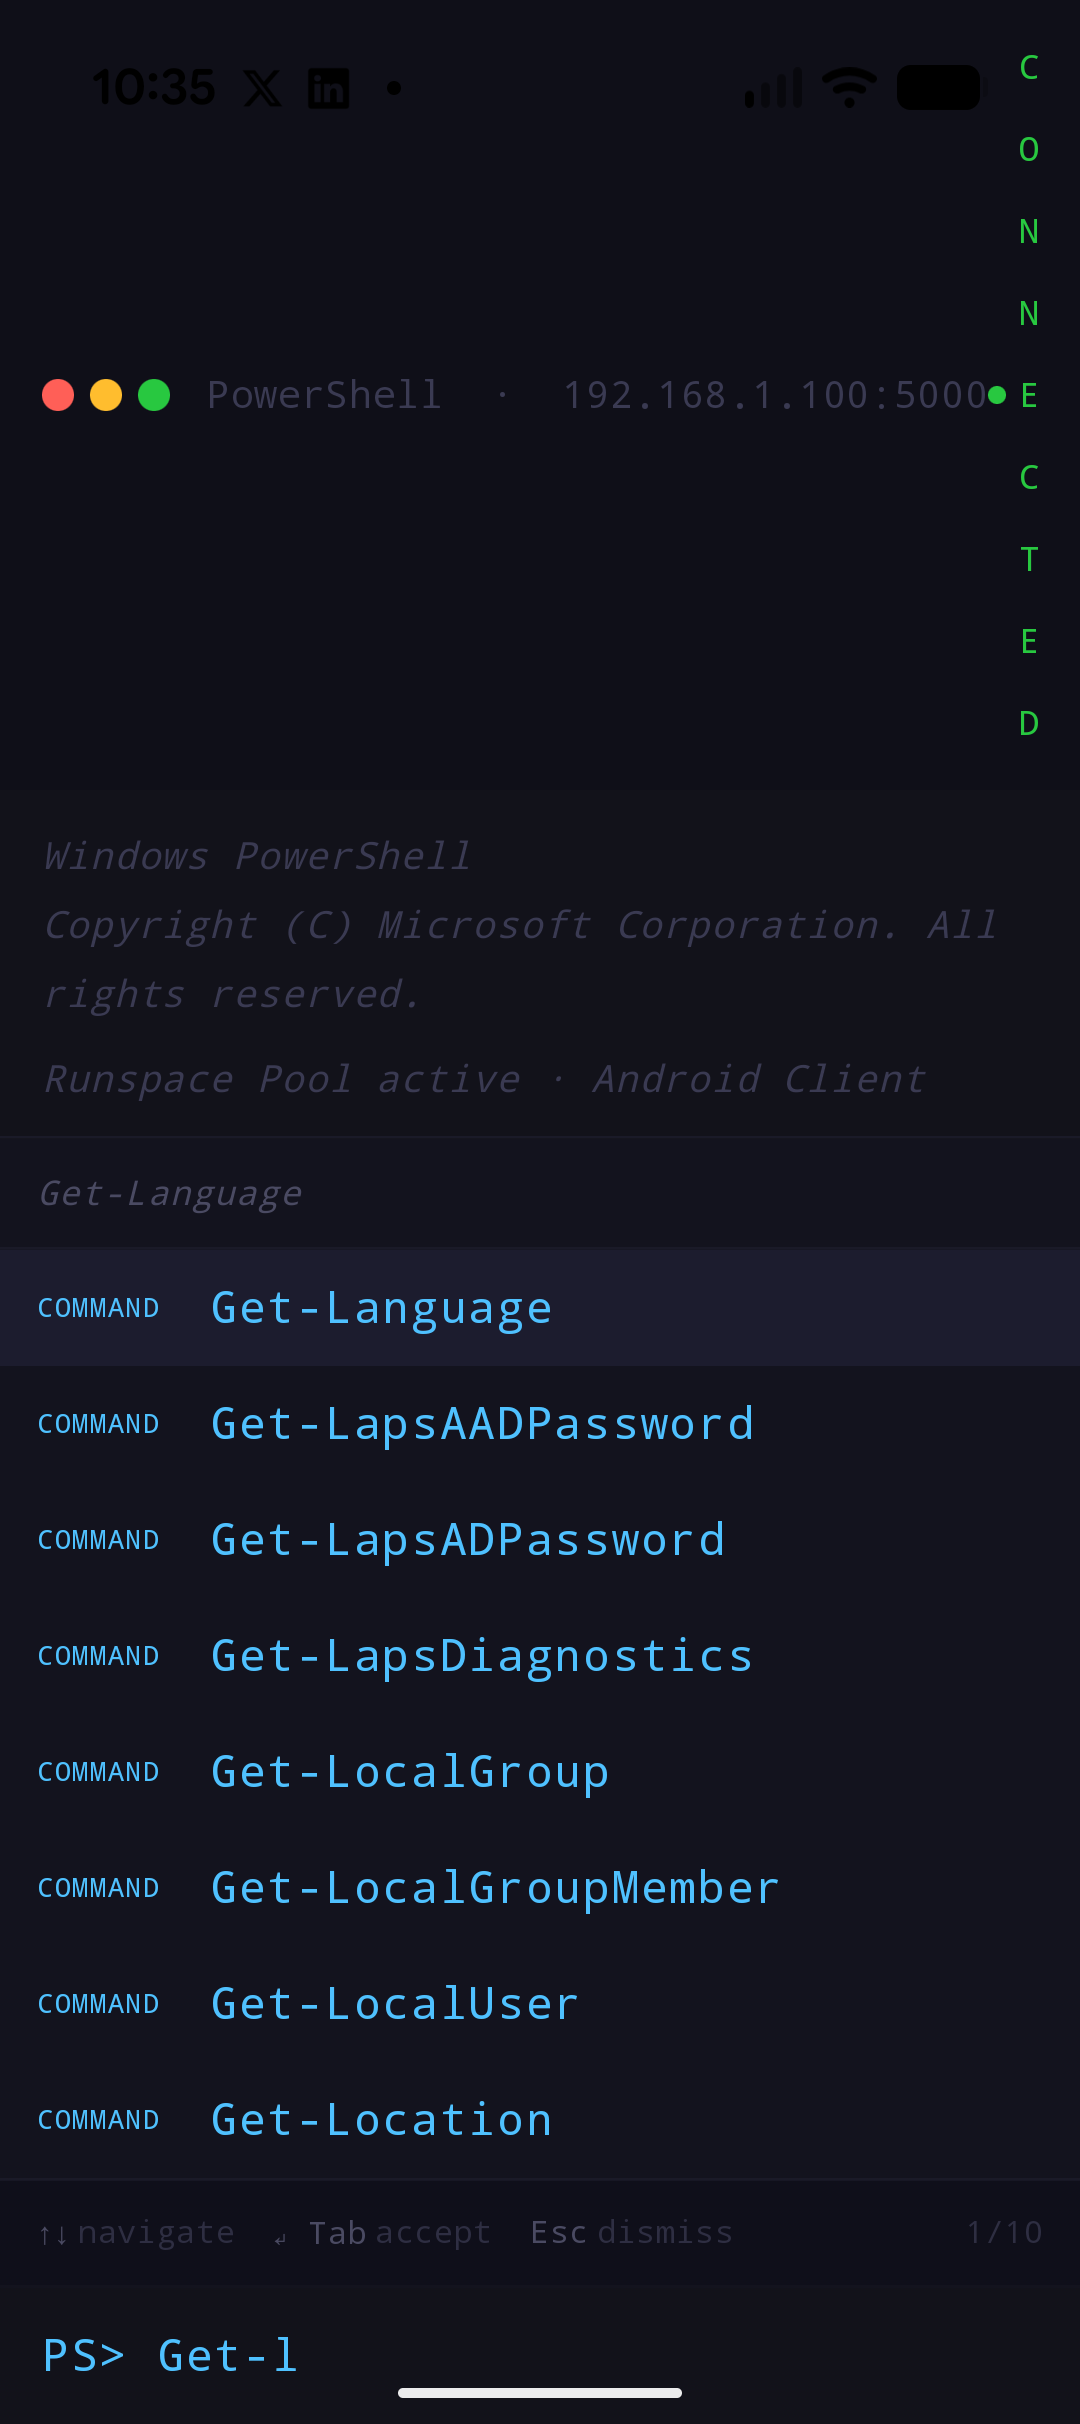
Task: Select Get-LocalGroupMember suggestion
Action: pyautogui.click(x=495, y=1888)
